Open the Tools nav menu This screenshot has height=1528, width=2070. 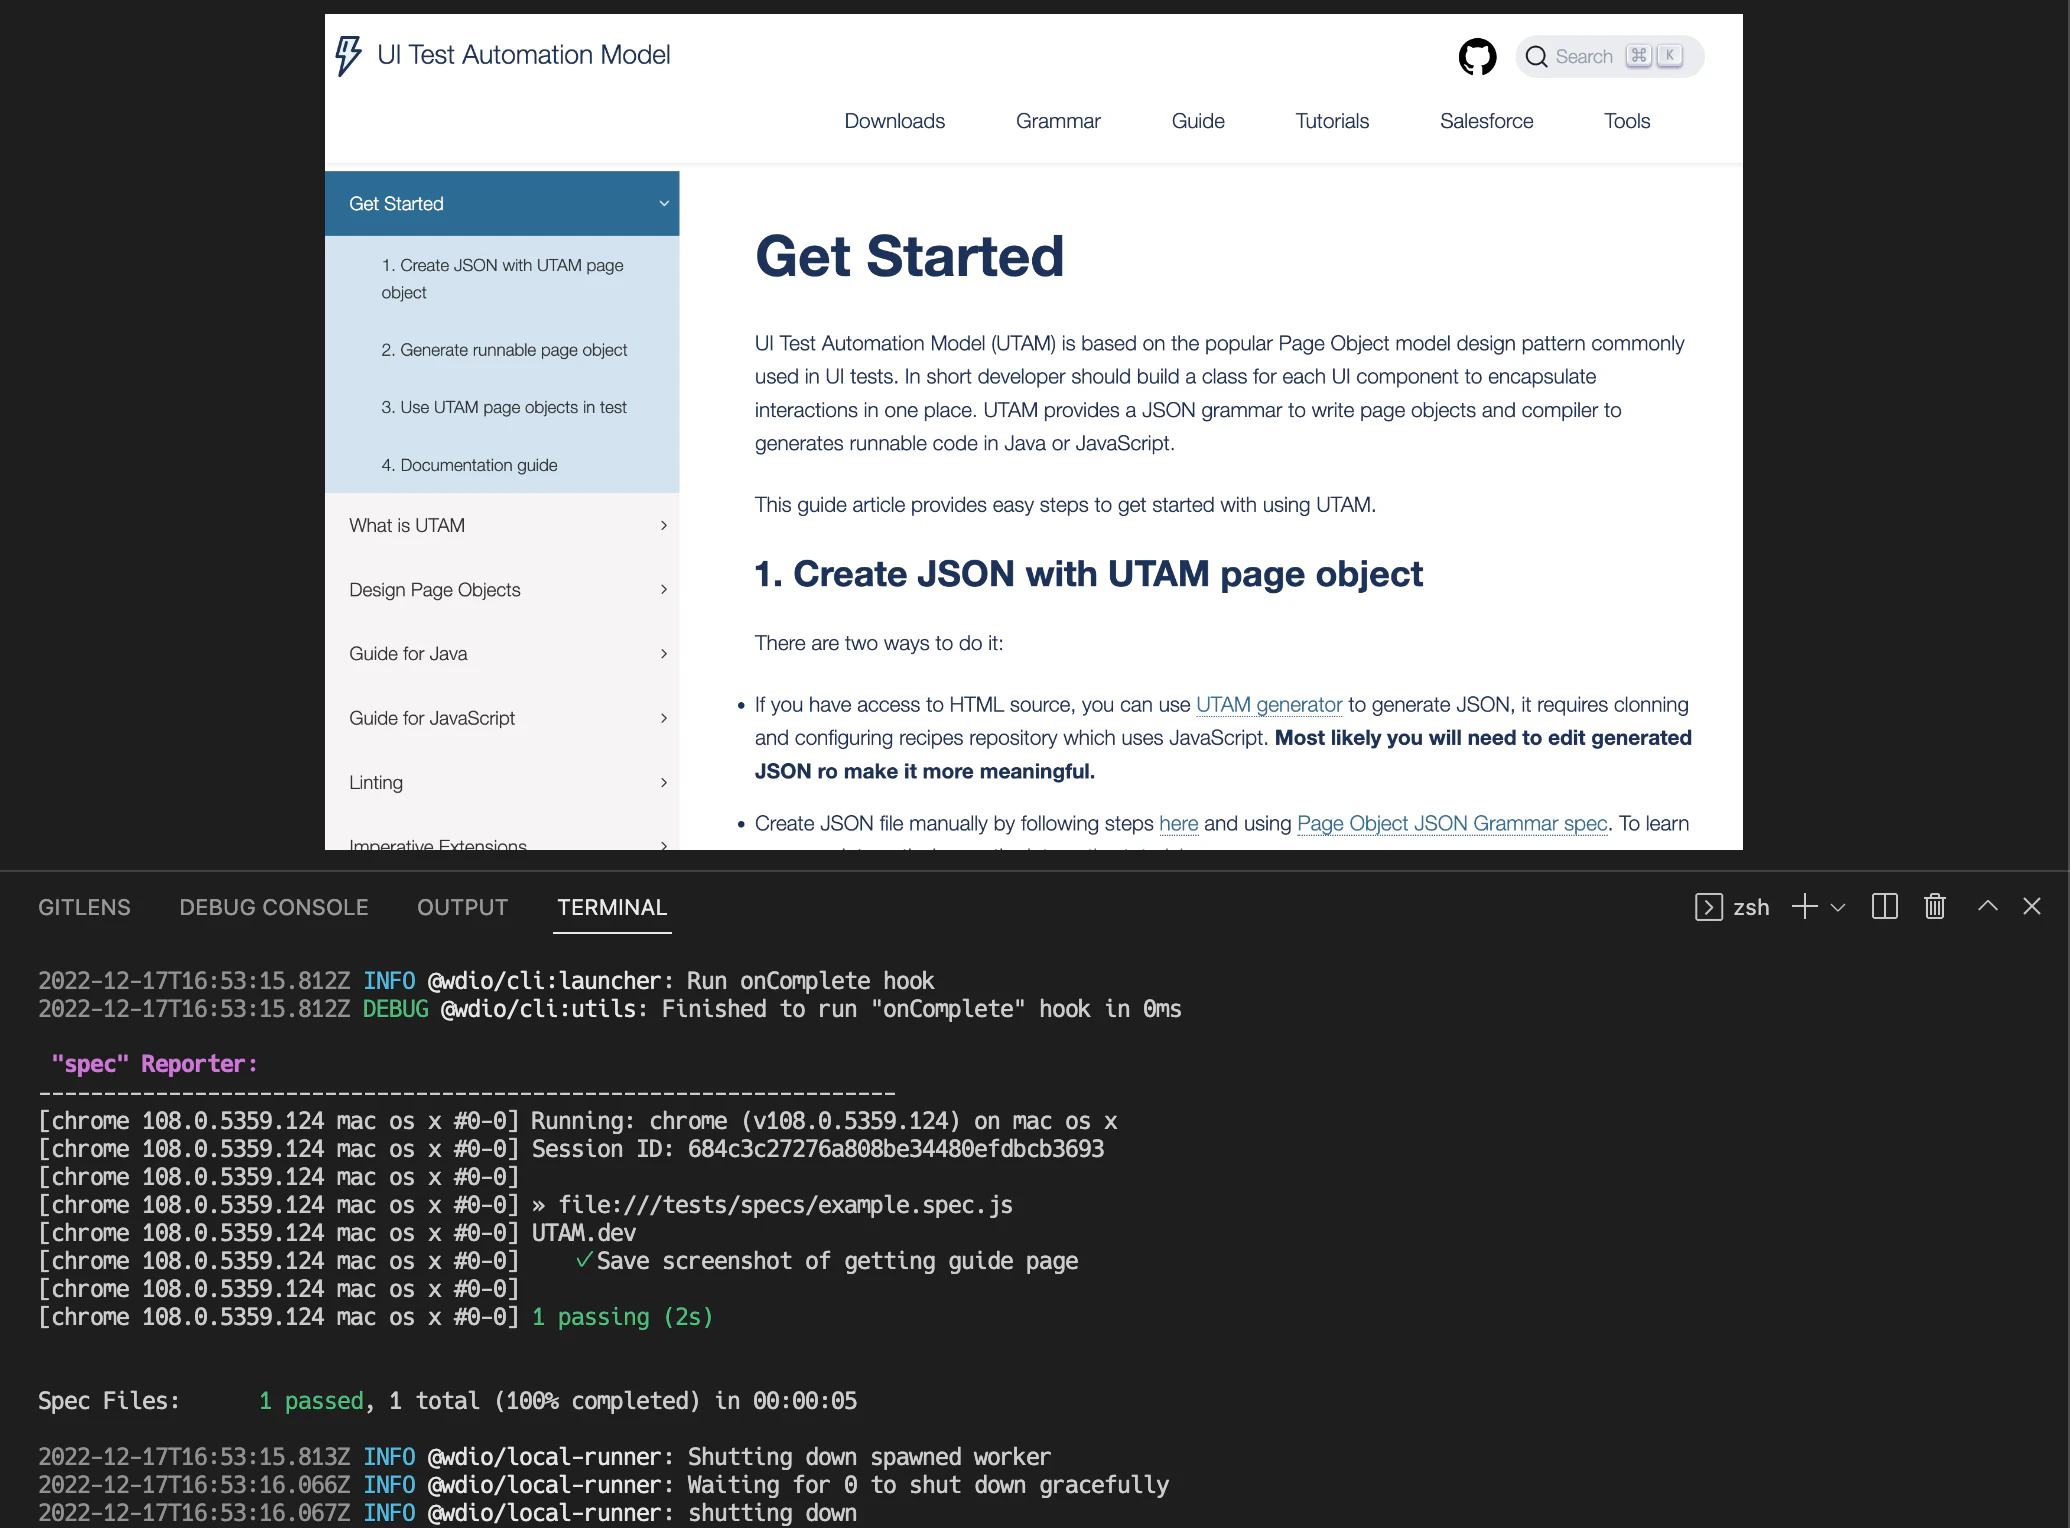(1627, 121)
